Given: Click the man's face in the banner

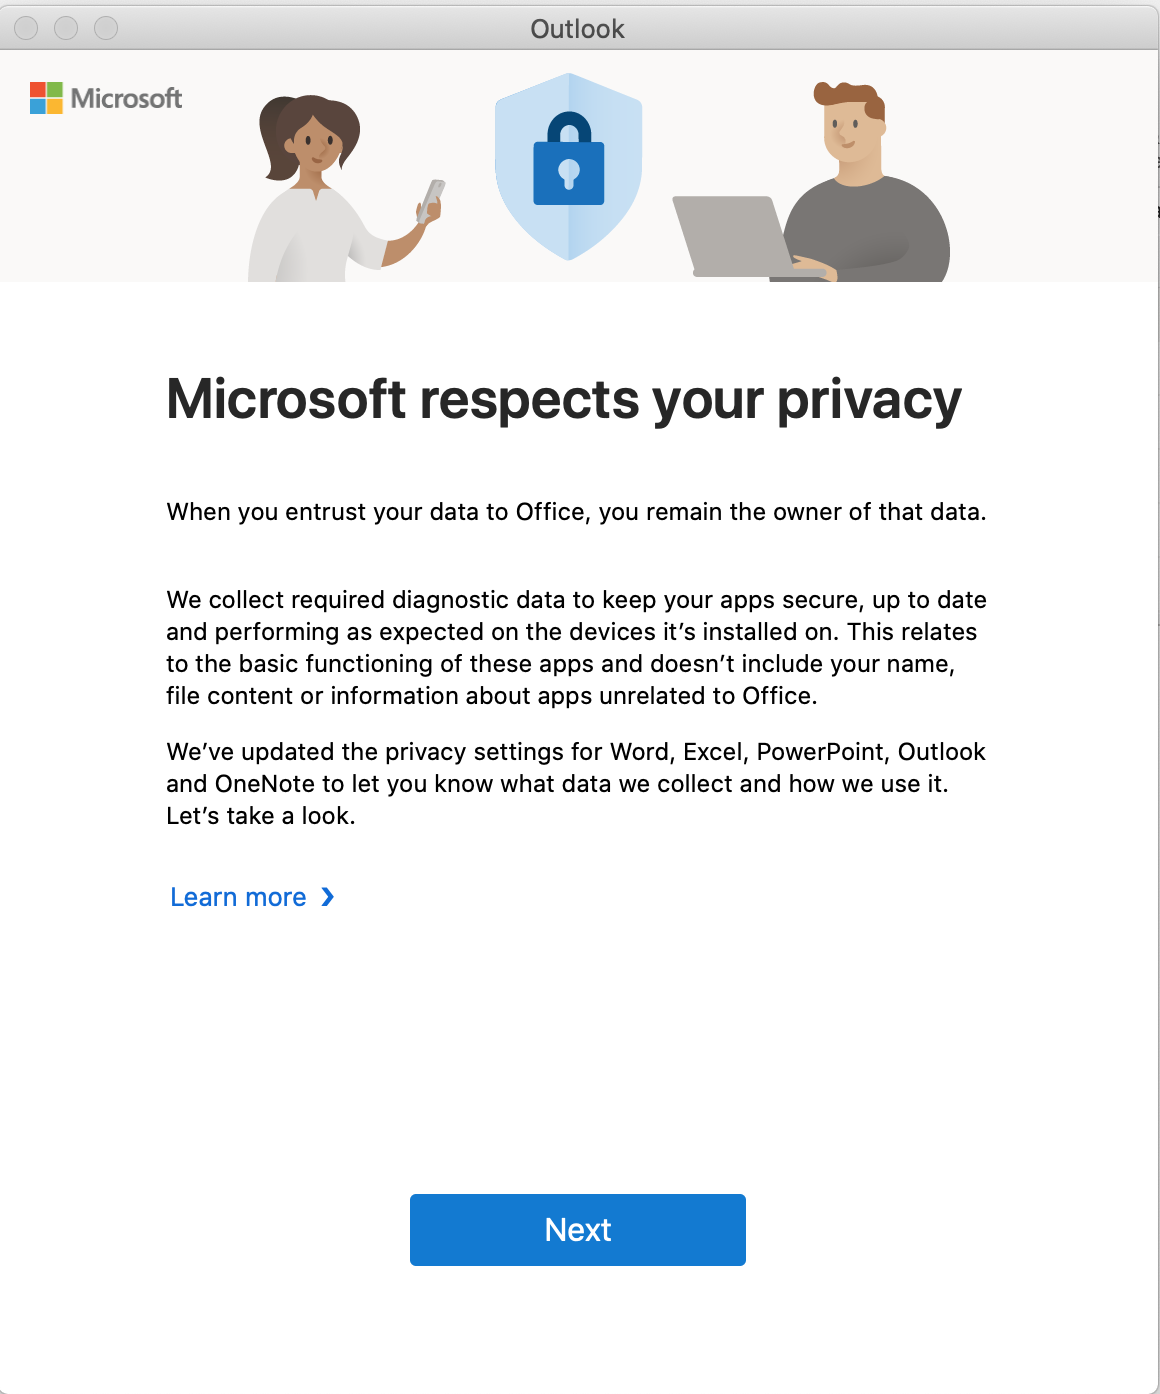Looking at the screenshot, I should pos(852,135).
